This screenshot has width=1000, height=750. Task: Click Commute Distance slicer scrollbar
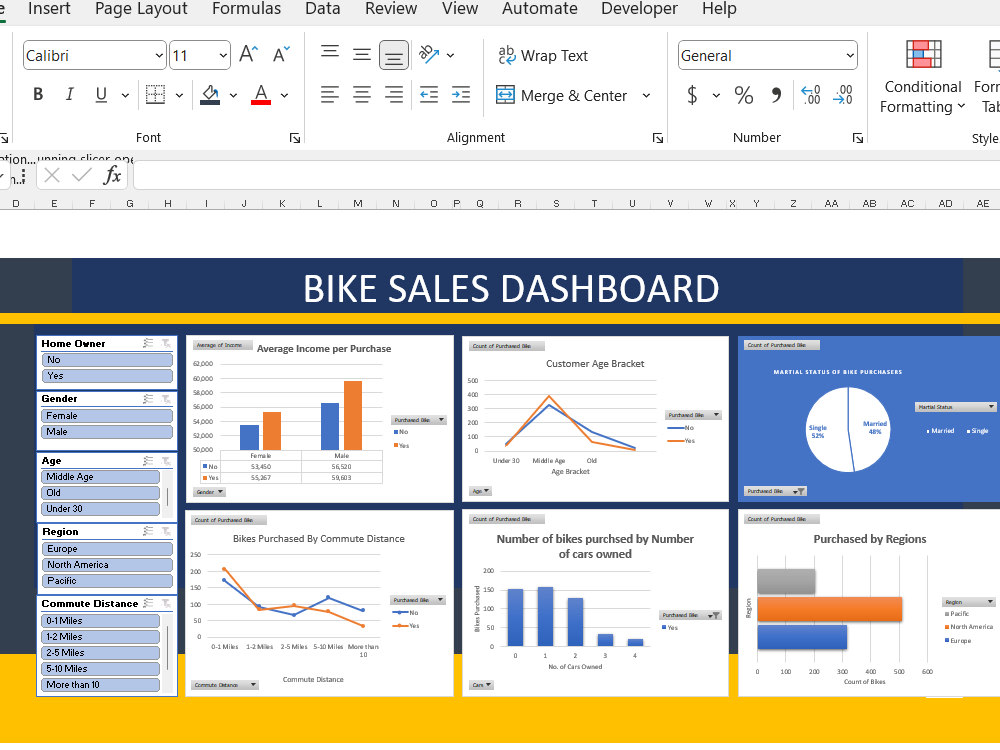tap(168, 647)
